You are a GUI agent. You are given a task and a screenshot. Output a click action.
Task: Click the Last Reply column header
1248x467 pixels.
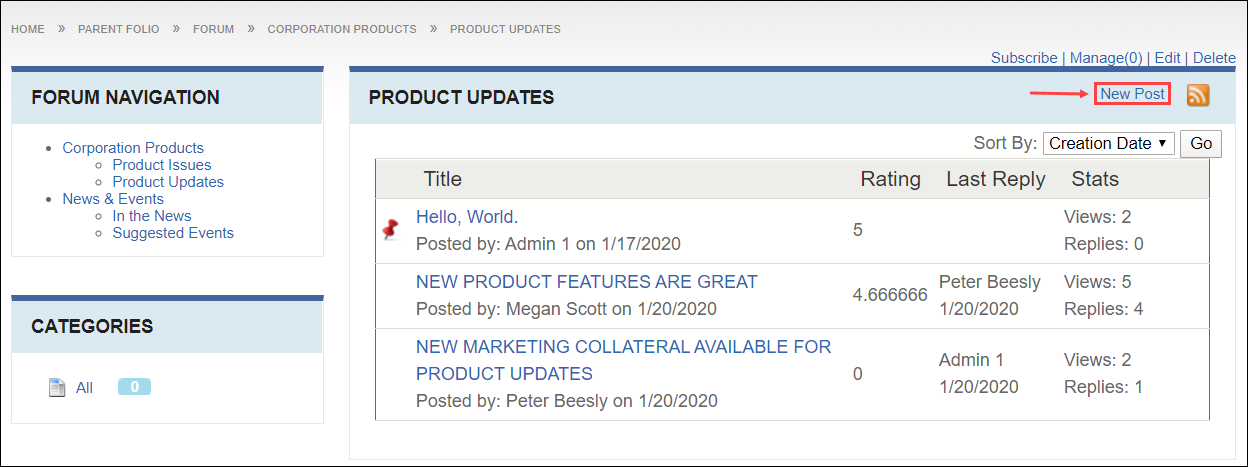[x=996, y=179]
